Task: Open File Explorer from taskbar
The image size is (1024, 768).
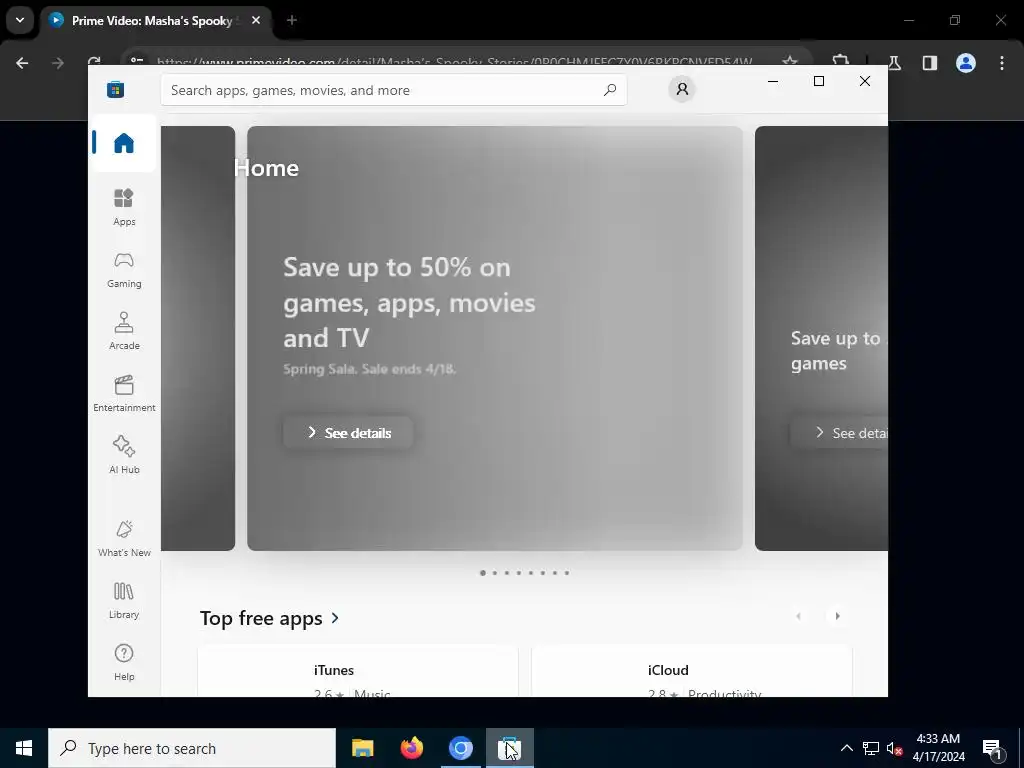Action: pos(362,748)
